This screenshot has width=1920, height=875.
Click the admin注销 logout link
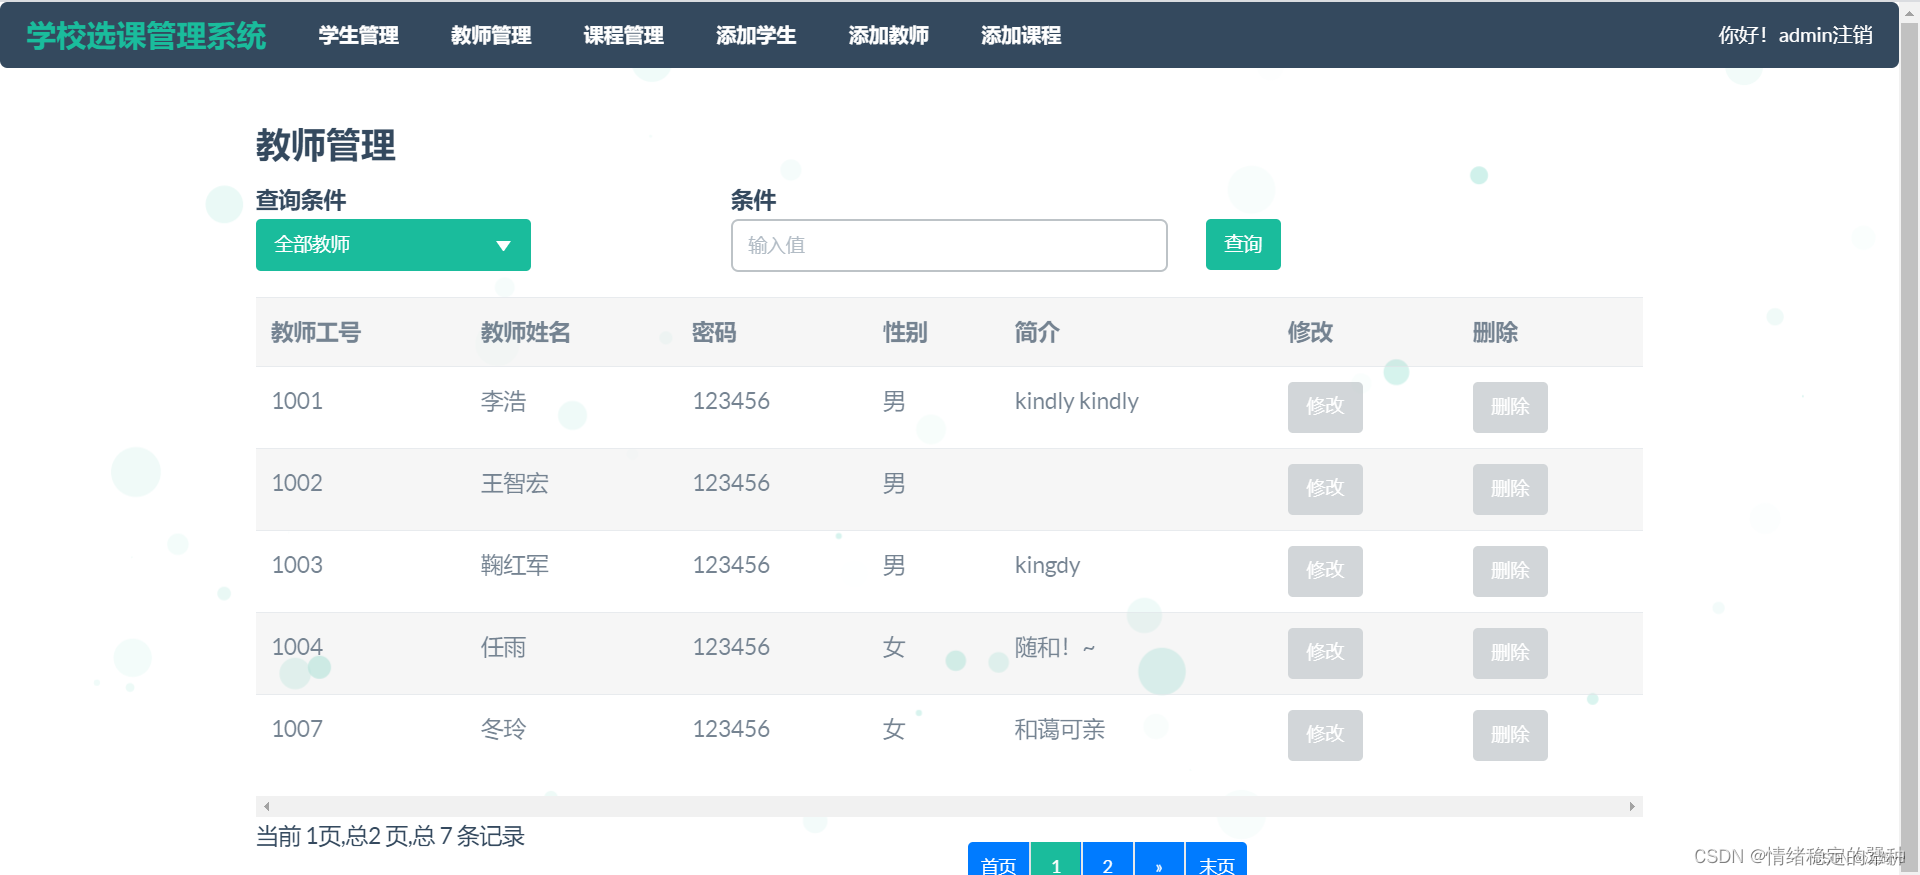coord(1825,35)
